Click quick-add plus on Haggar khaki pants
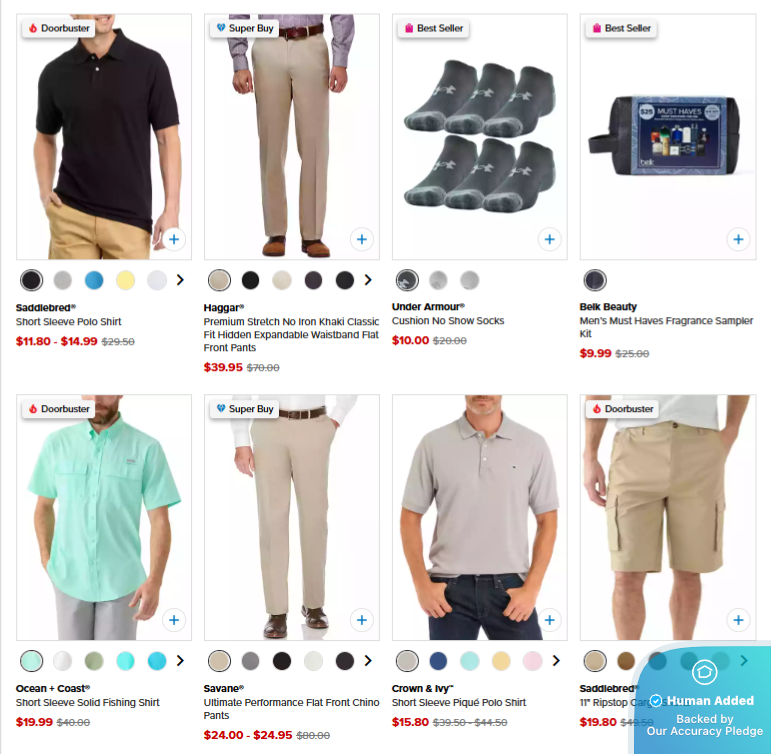This screenshot has height=754, width=771. pos(362,240)
